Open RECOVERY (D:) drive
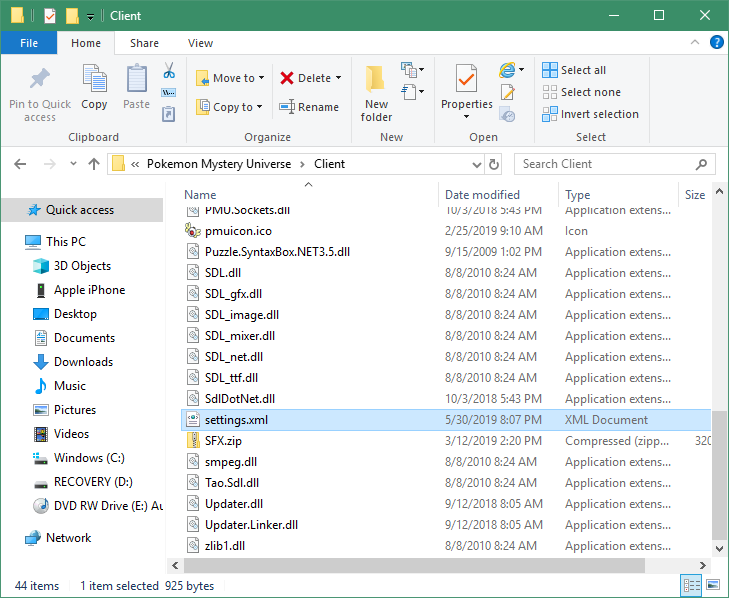729x598 pixels. [93, 482]
